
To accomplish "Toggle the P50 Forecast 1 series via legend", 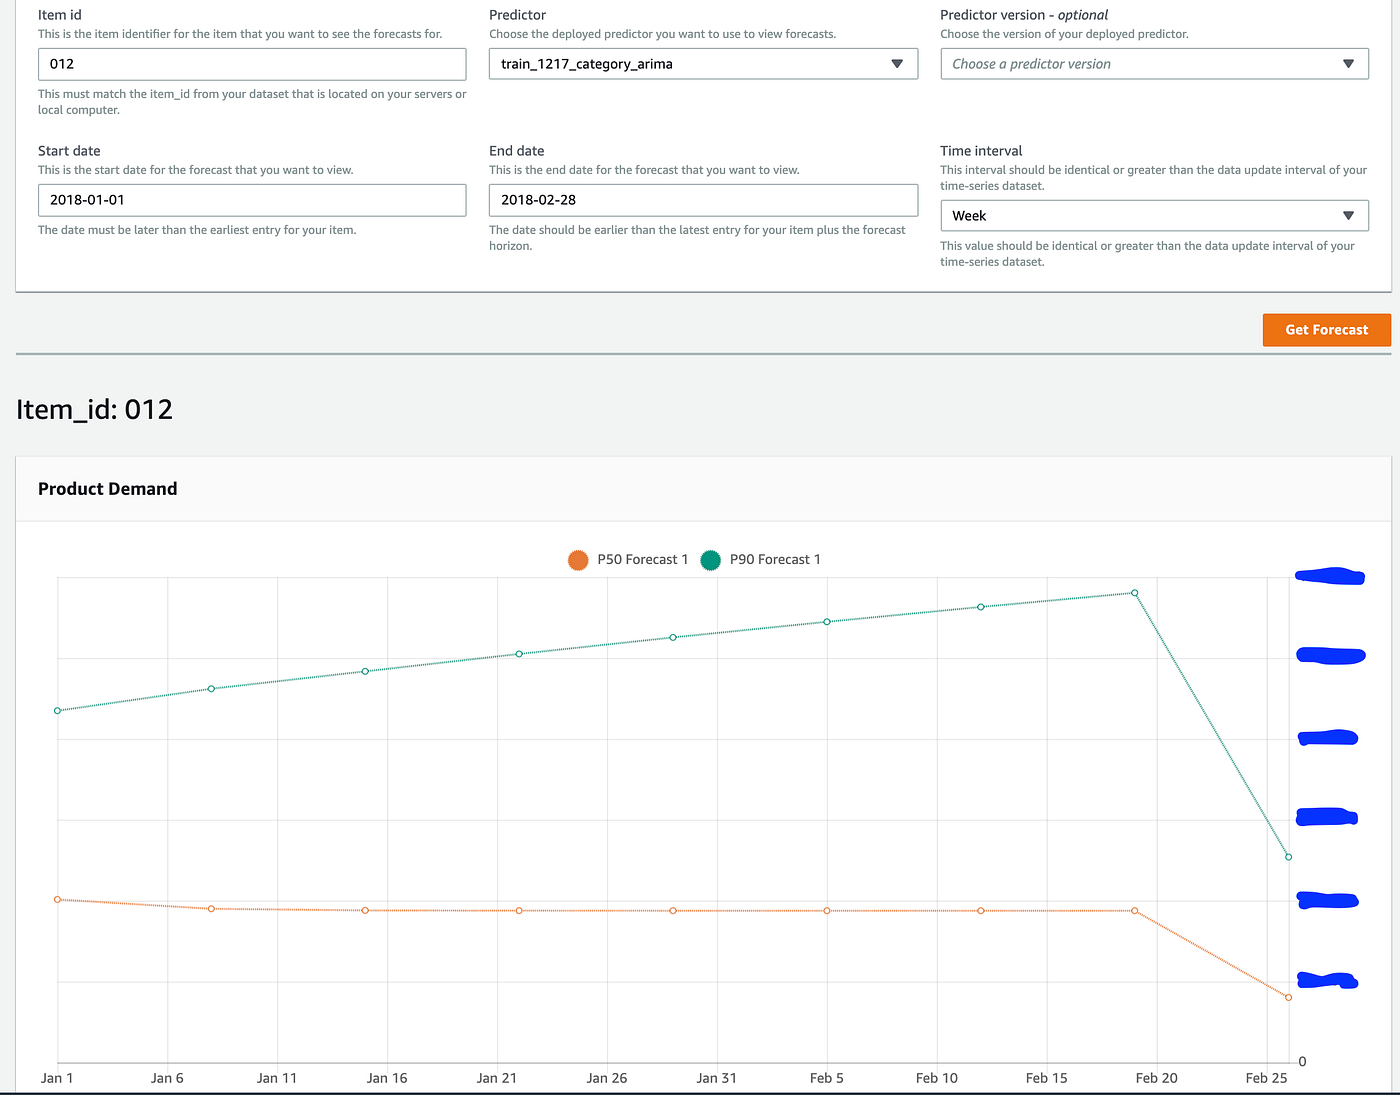I will pyautogui.click(x=628, y=560).
